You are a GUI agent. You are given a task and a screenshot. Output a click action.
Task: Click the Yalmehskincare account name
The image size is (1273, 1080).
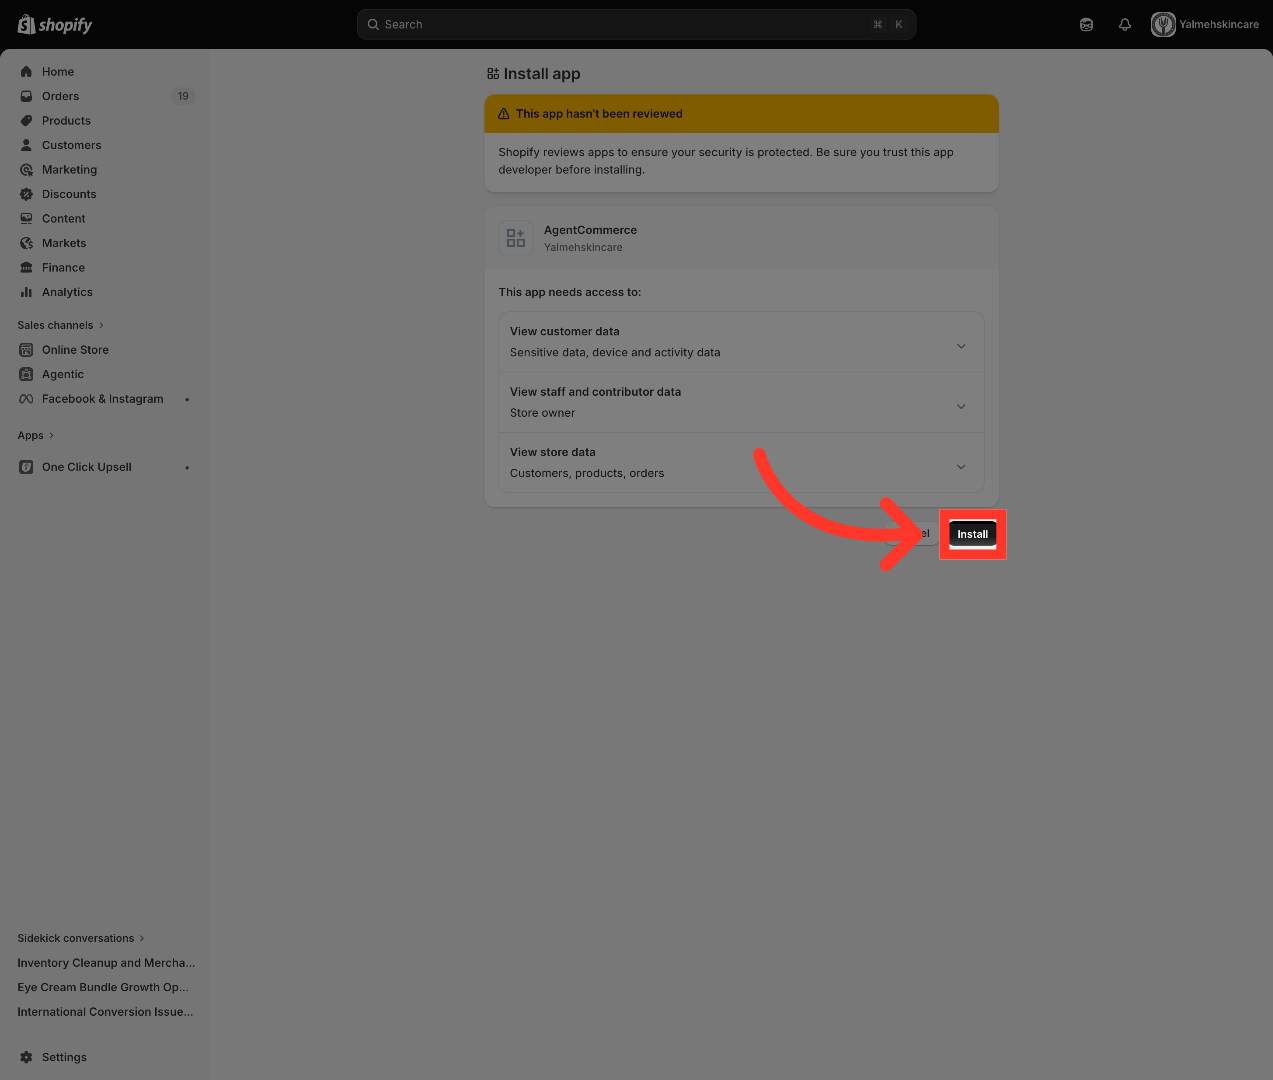1219,24
